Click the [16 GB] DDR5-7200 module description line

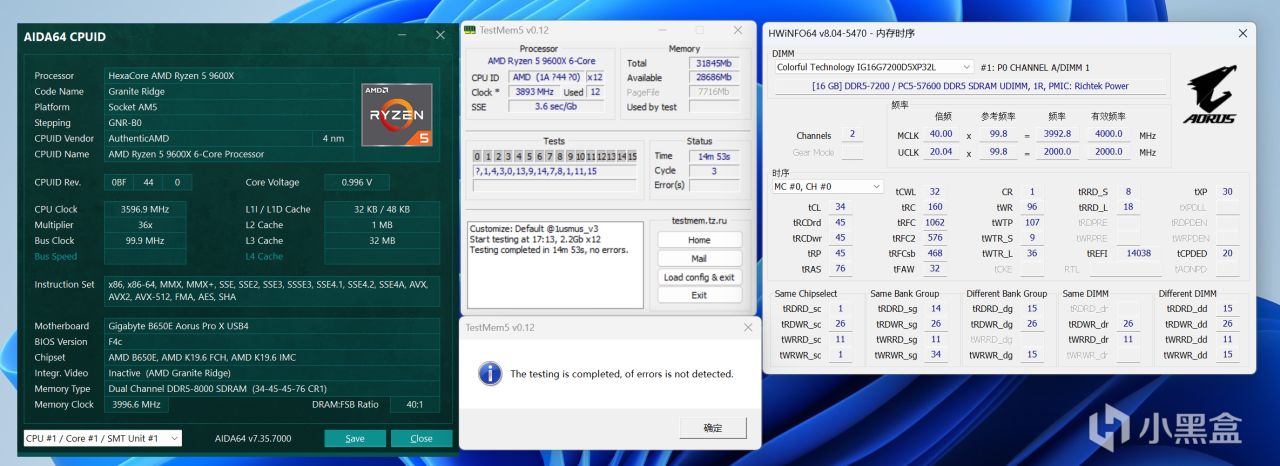tap(970, 86)
